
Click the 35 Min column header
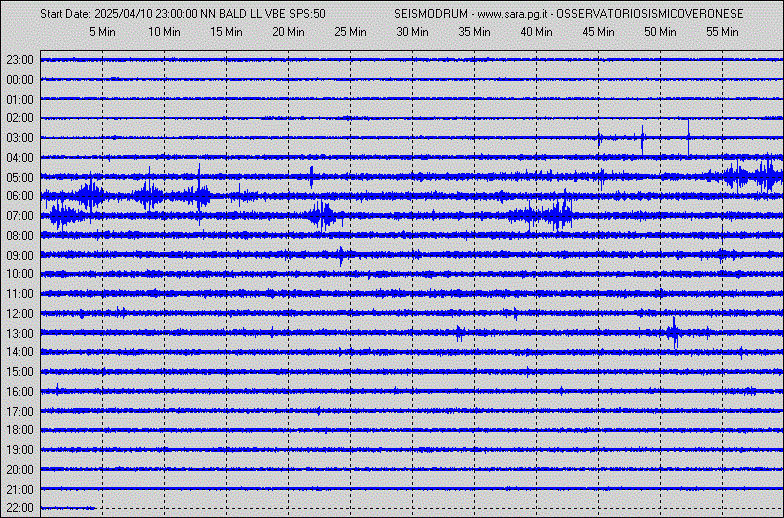[x=474, y=32]
